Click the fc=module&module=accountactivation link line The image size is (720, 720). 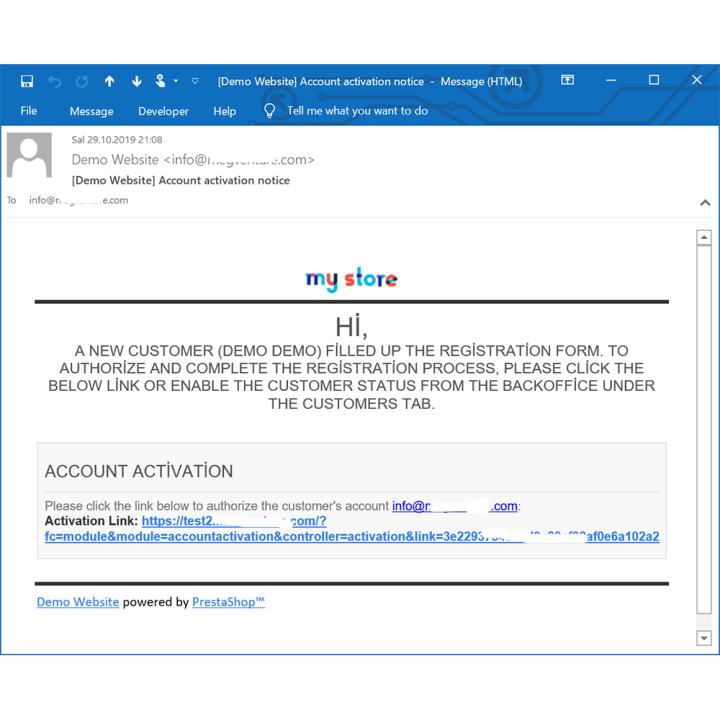(x=352, y=536)
